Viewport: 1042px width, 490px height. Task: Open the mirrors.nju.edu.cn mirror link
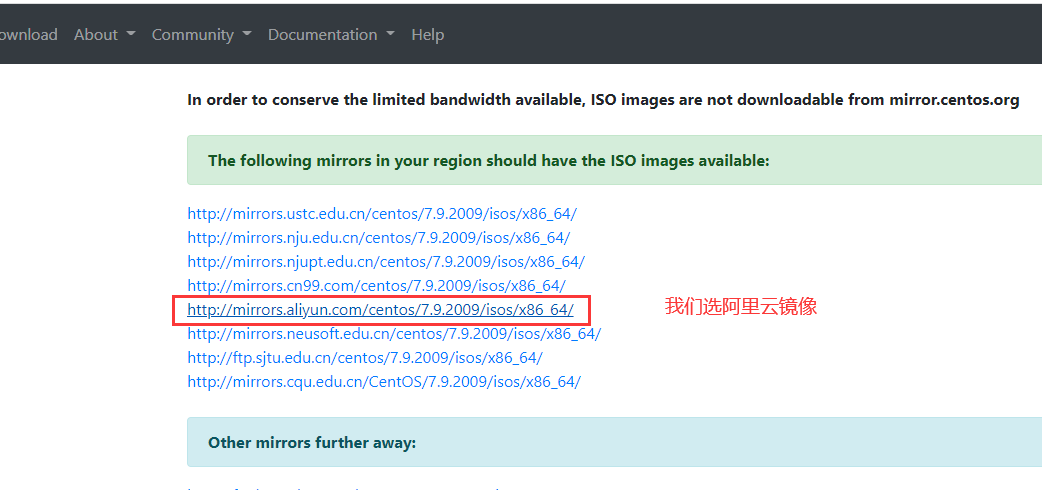click(379, 238)
